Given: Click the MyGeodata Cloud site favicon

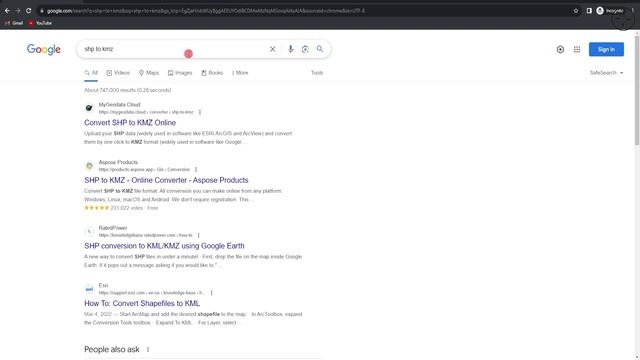Looking at the screenshot, I should [89, 108].
